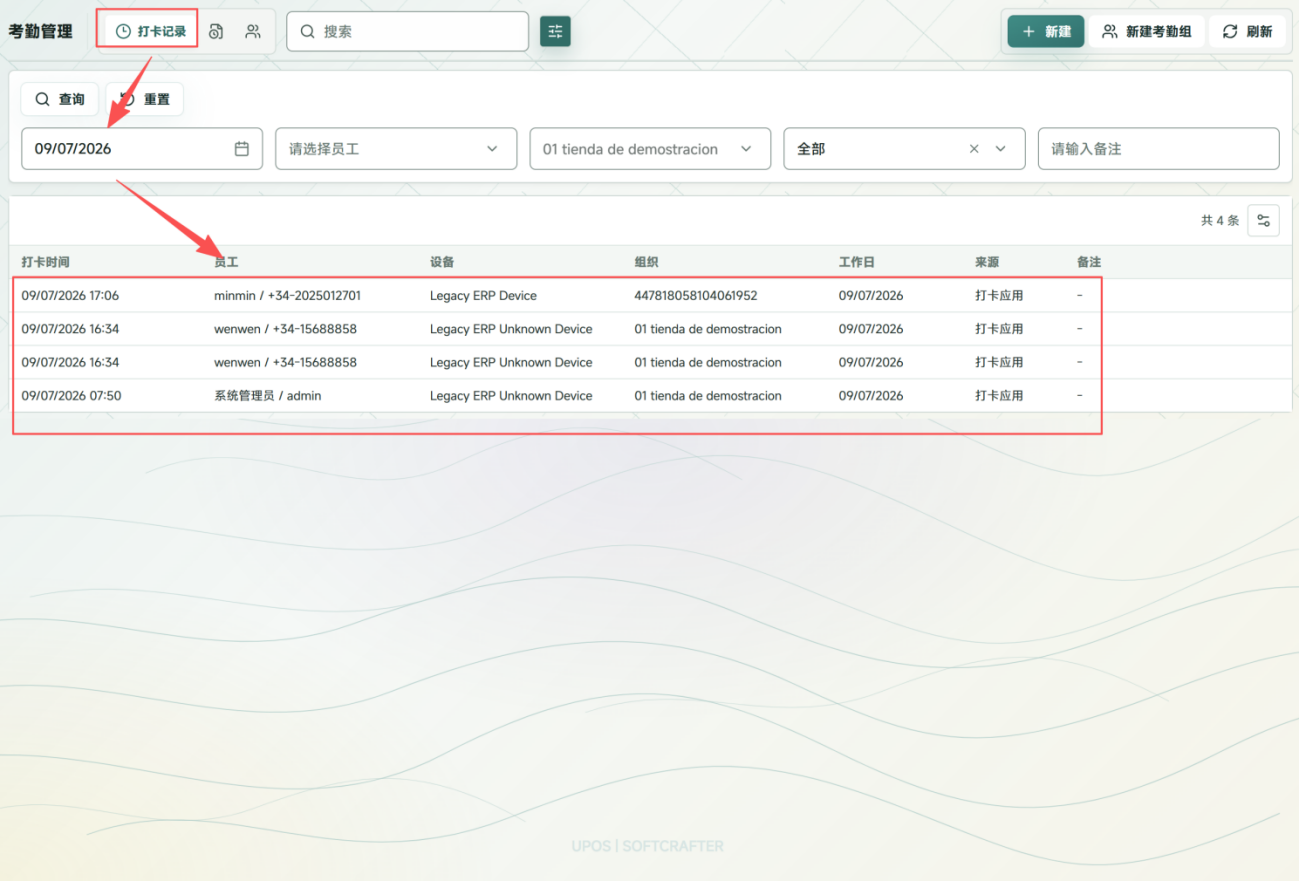Image resolution: width=1300 pixels, height=882 pixels.
Task: Run the 查询 query button
Action: [60, 99]
